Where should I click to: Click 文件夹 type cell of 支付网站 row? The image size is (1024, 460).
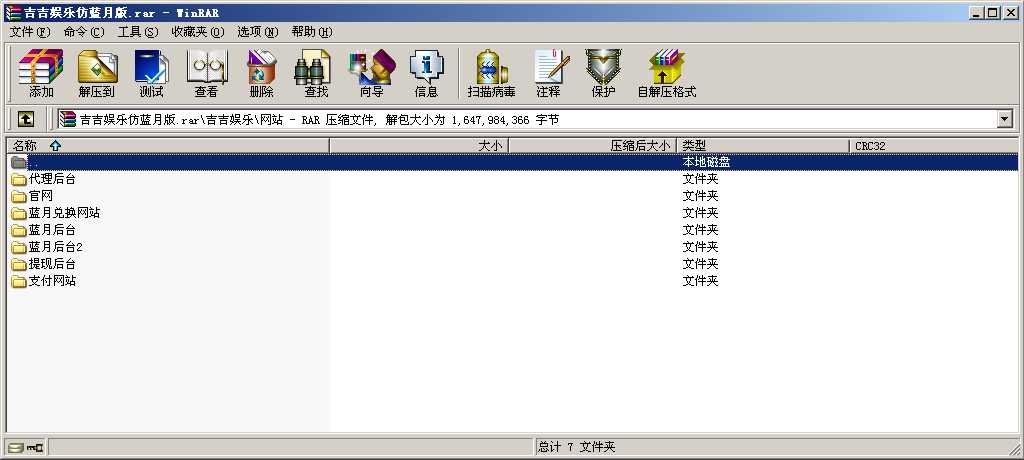click(x=700, y=281)
